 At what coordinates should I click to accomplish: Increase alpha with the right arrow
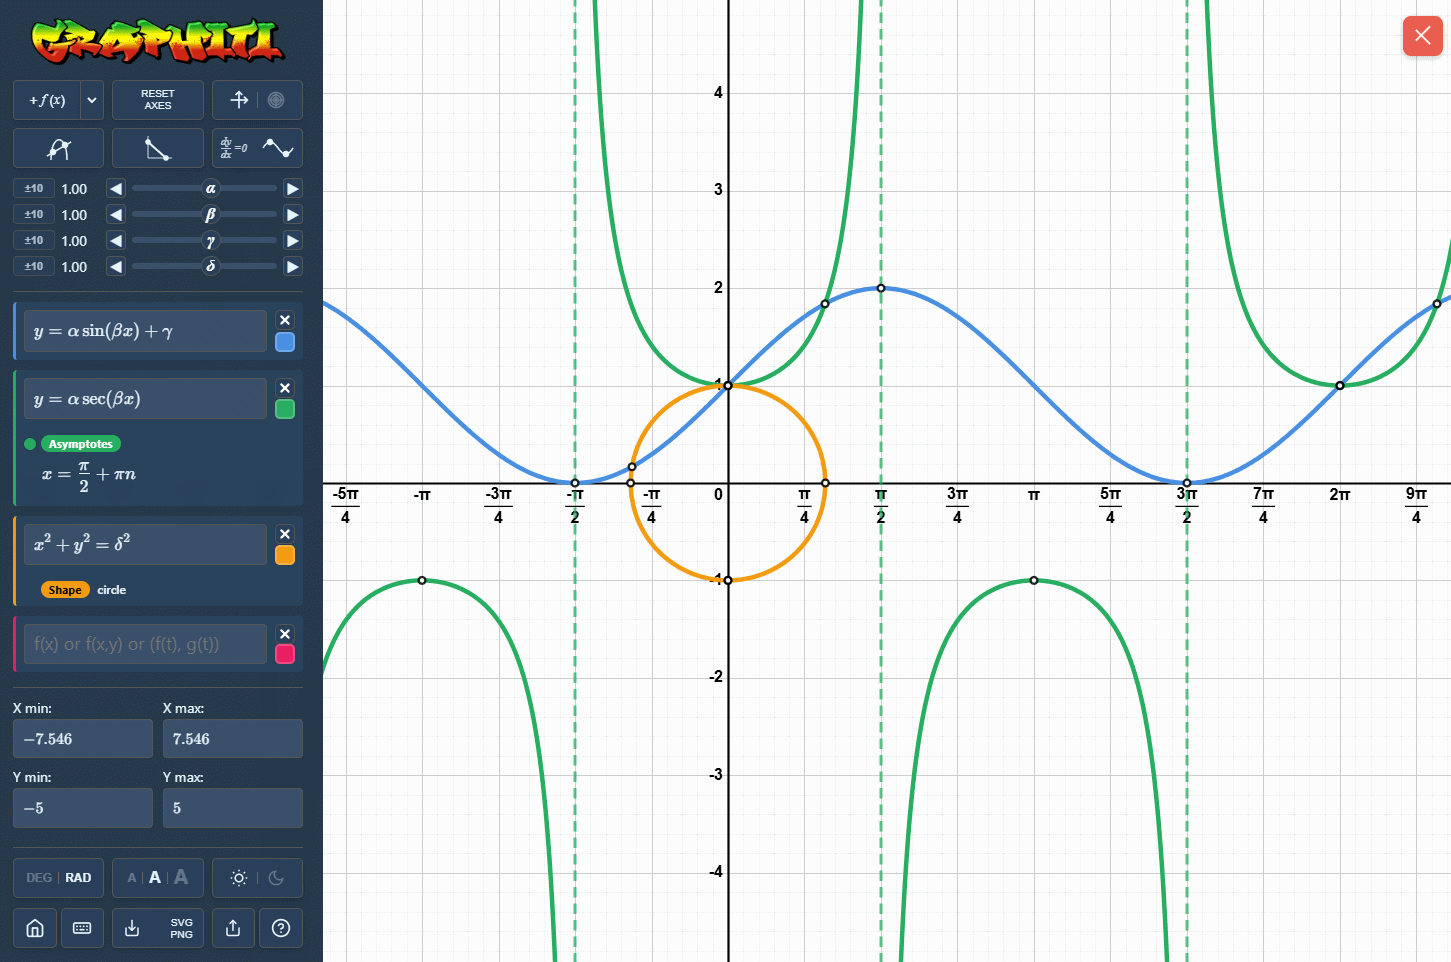[293, 188]
